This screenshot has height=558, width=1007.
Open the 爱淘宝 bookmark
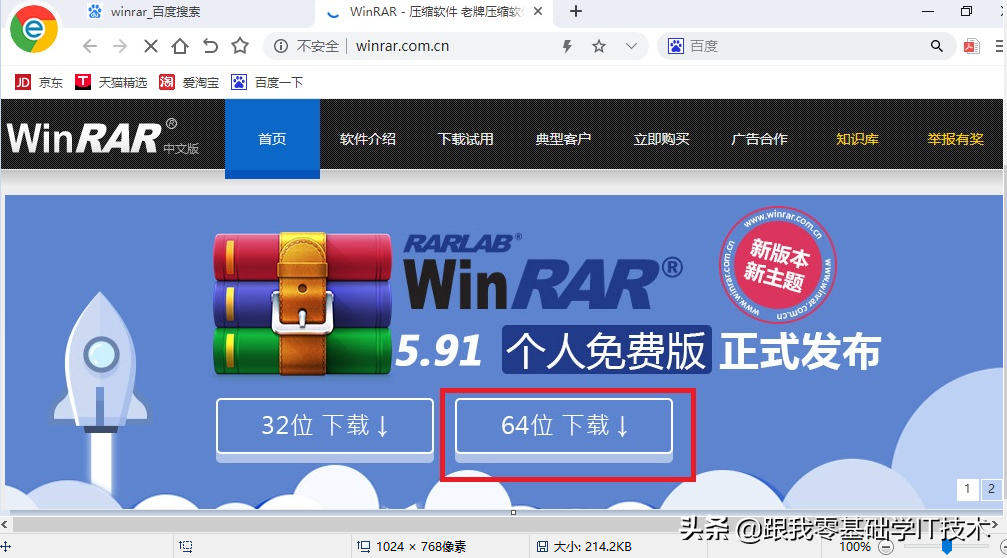point(189,82)
